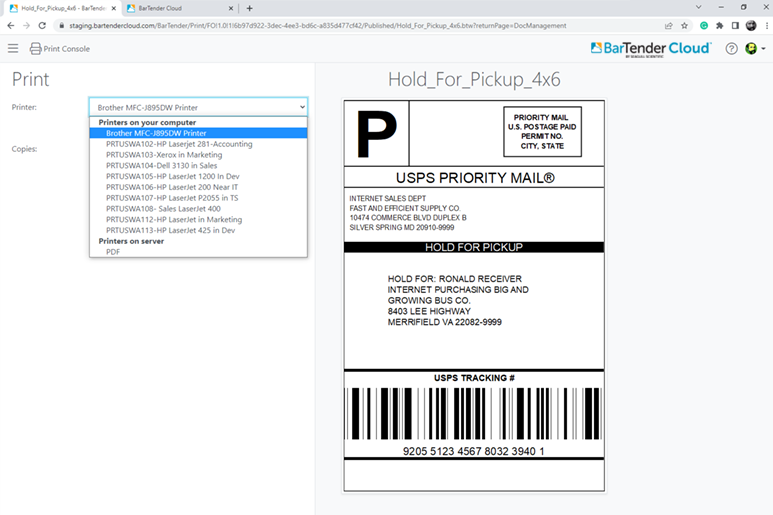Image resolution: width=773 pixels, height=515 pixels.
Task: Click the help question mark icon
Action: click(731, 48)
